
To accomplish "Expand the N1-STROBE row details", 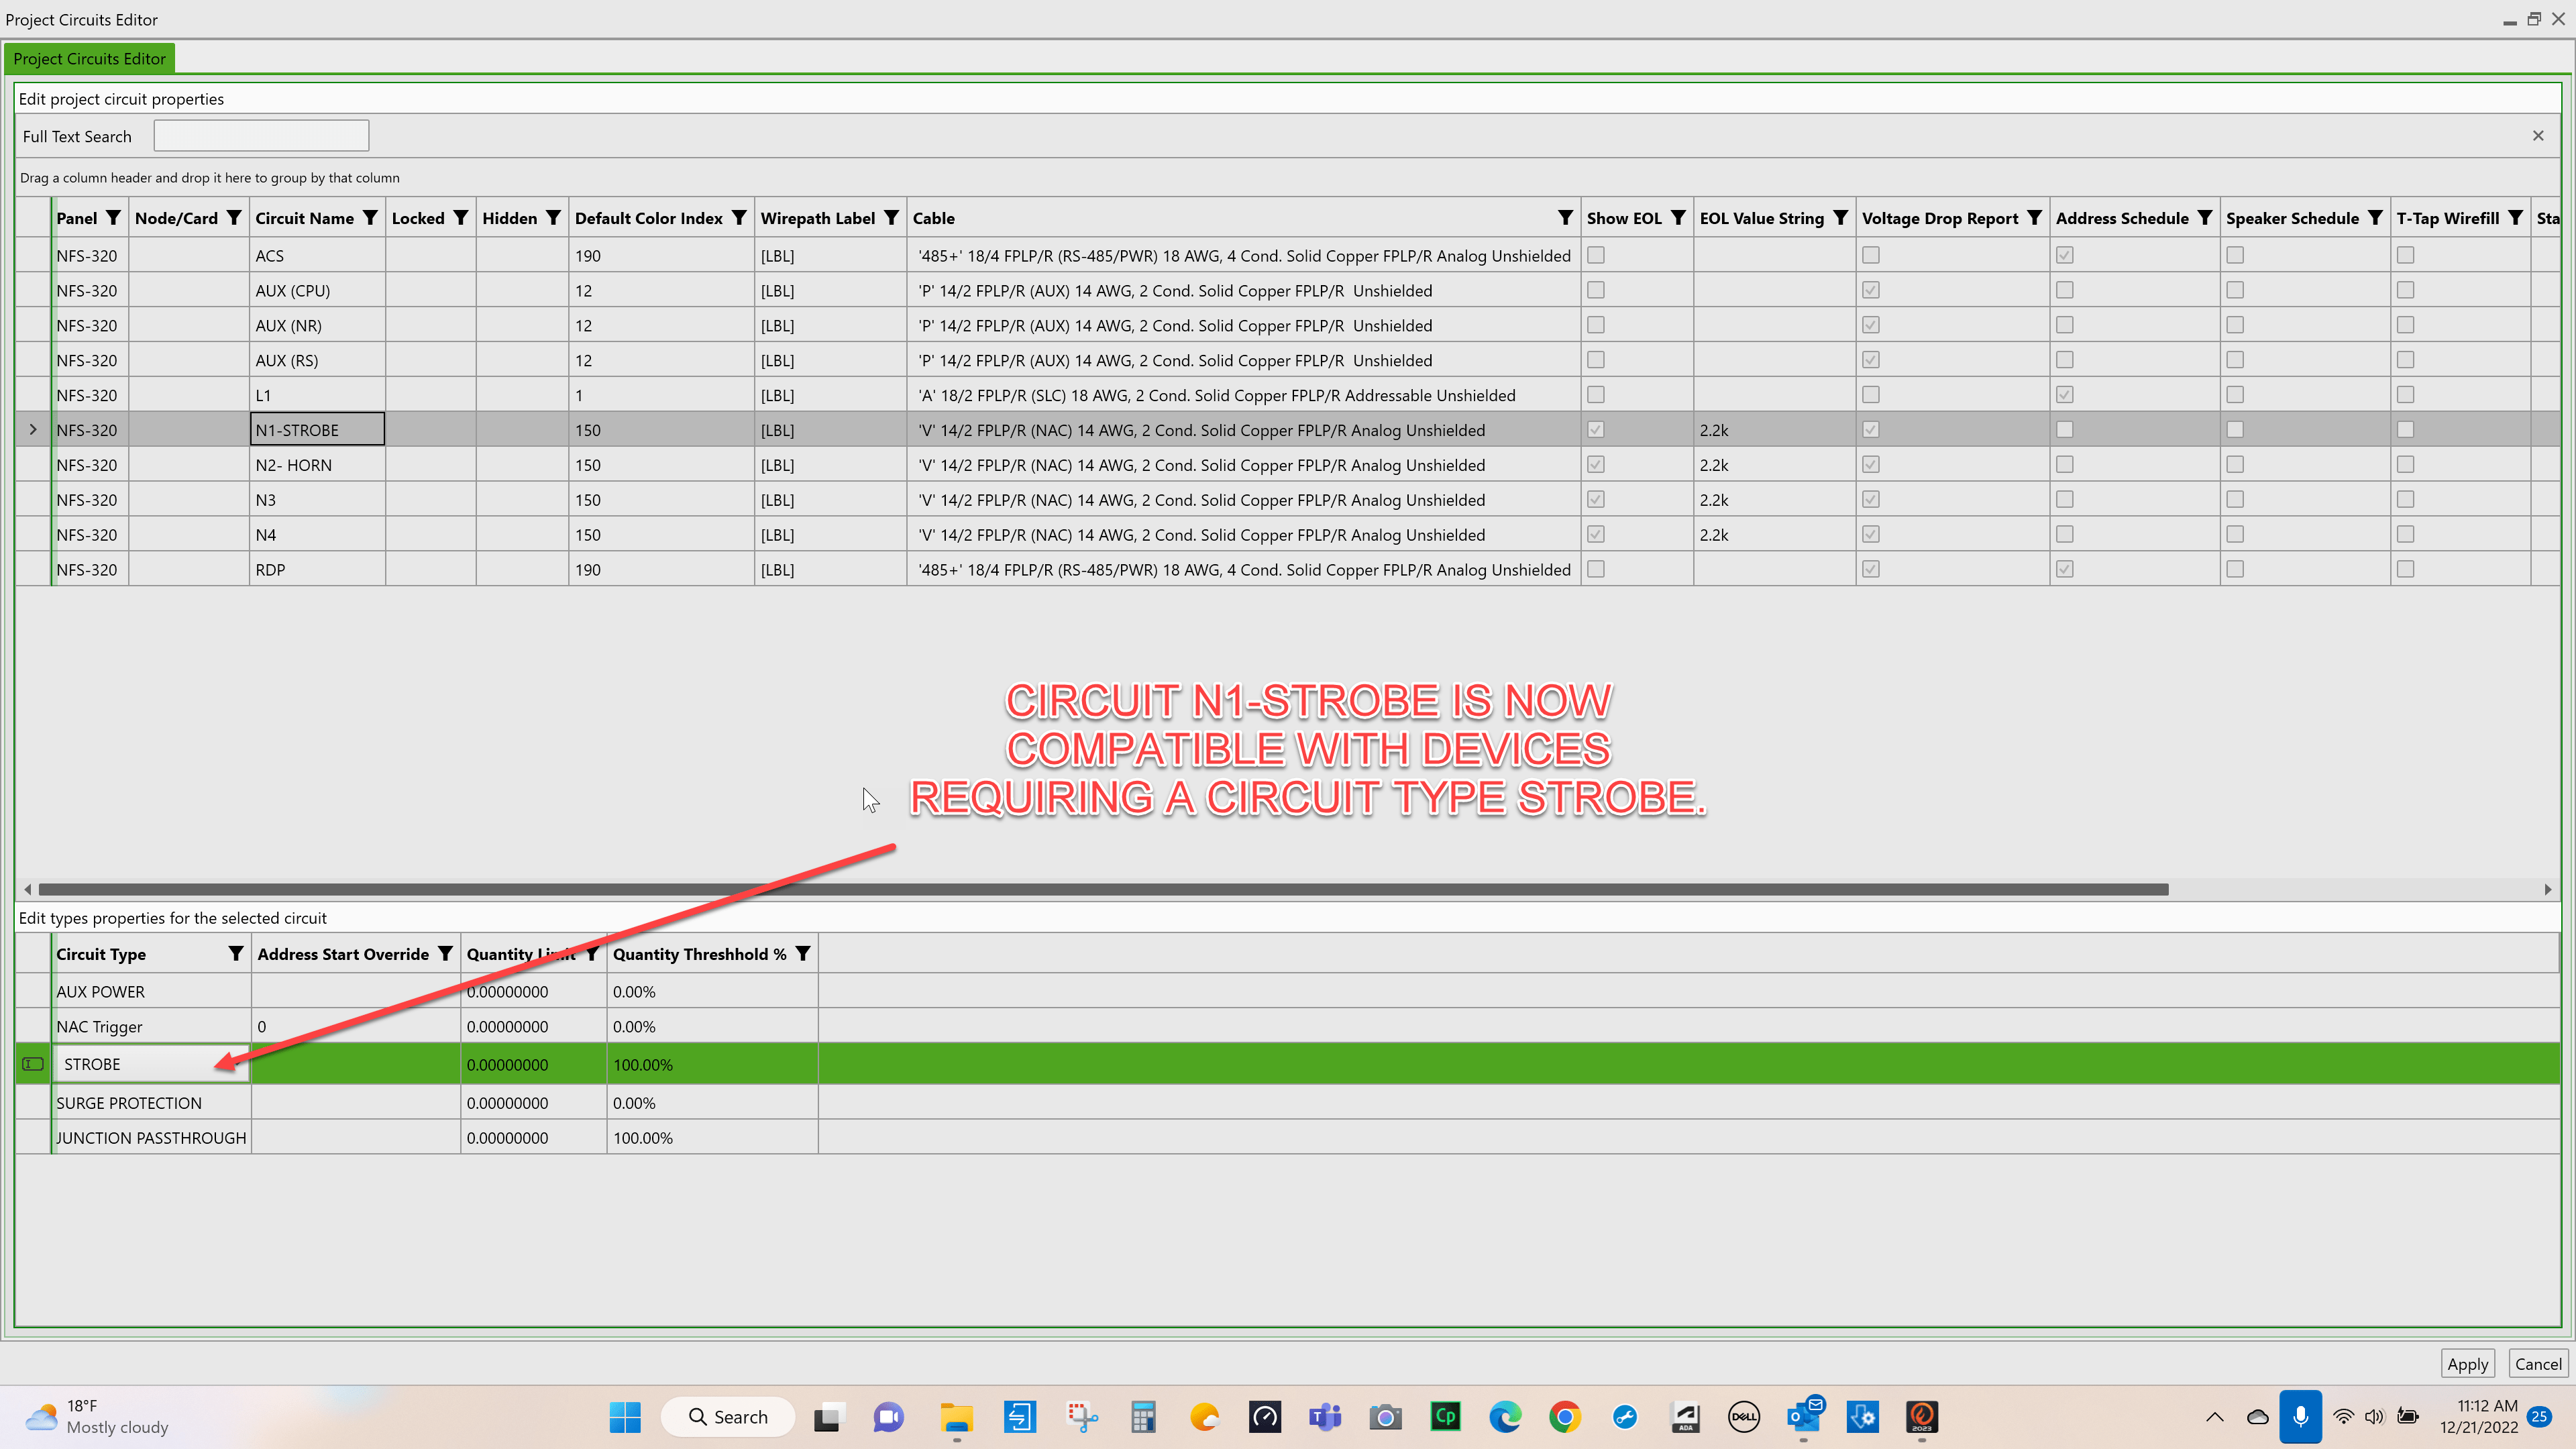I will (33, 429).
